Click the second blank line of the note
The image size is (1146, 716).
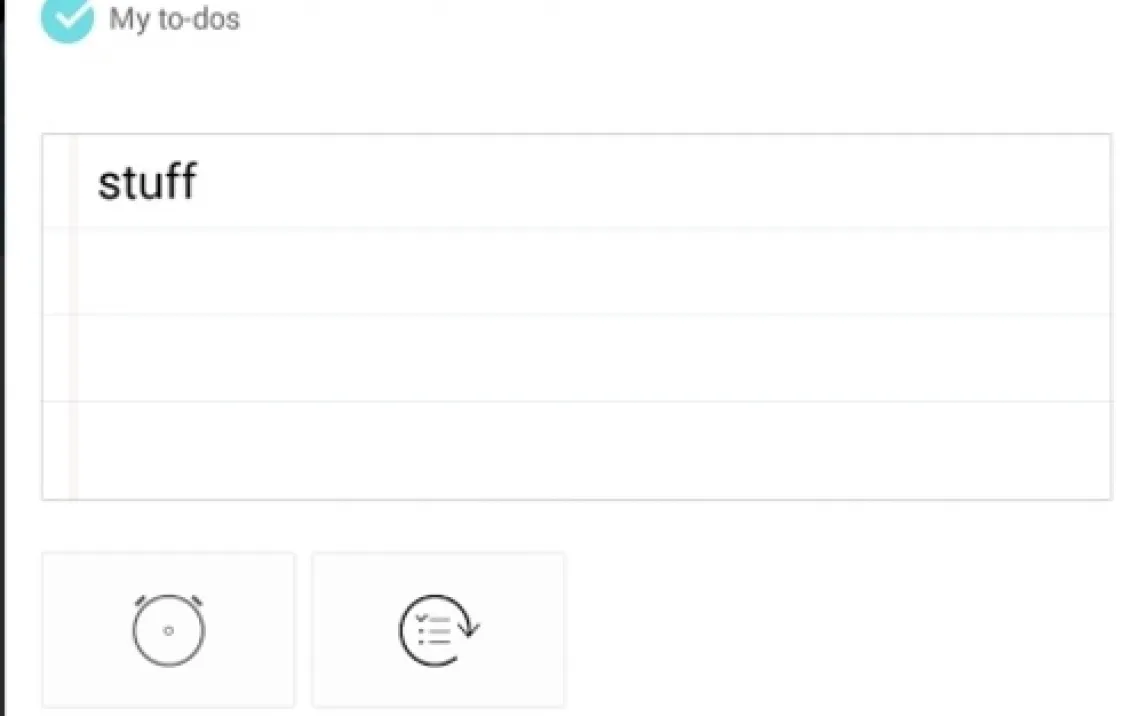[590, 272]
